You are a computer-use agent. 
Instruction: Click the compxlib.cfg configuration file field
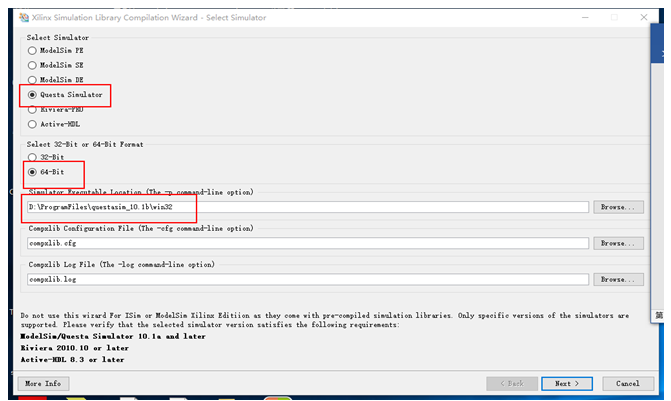pyautogui.click(x=308, y=243)
